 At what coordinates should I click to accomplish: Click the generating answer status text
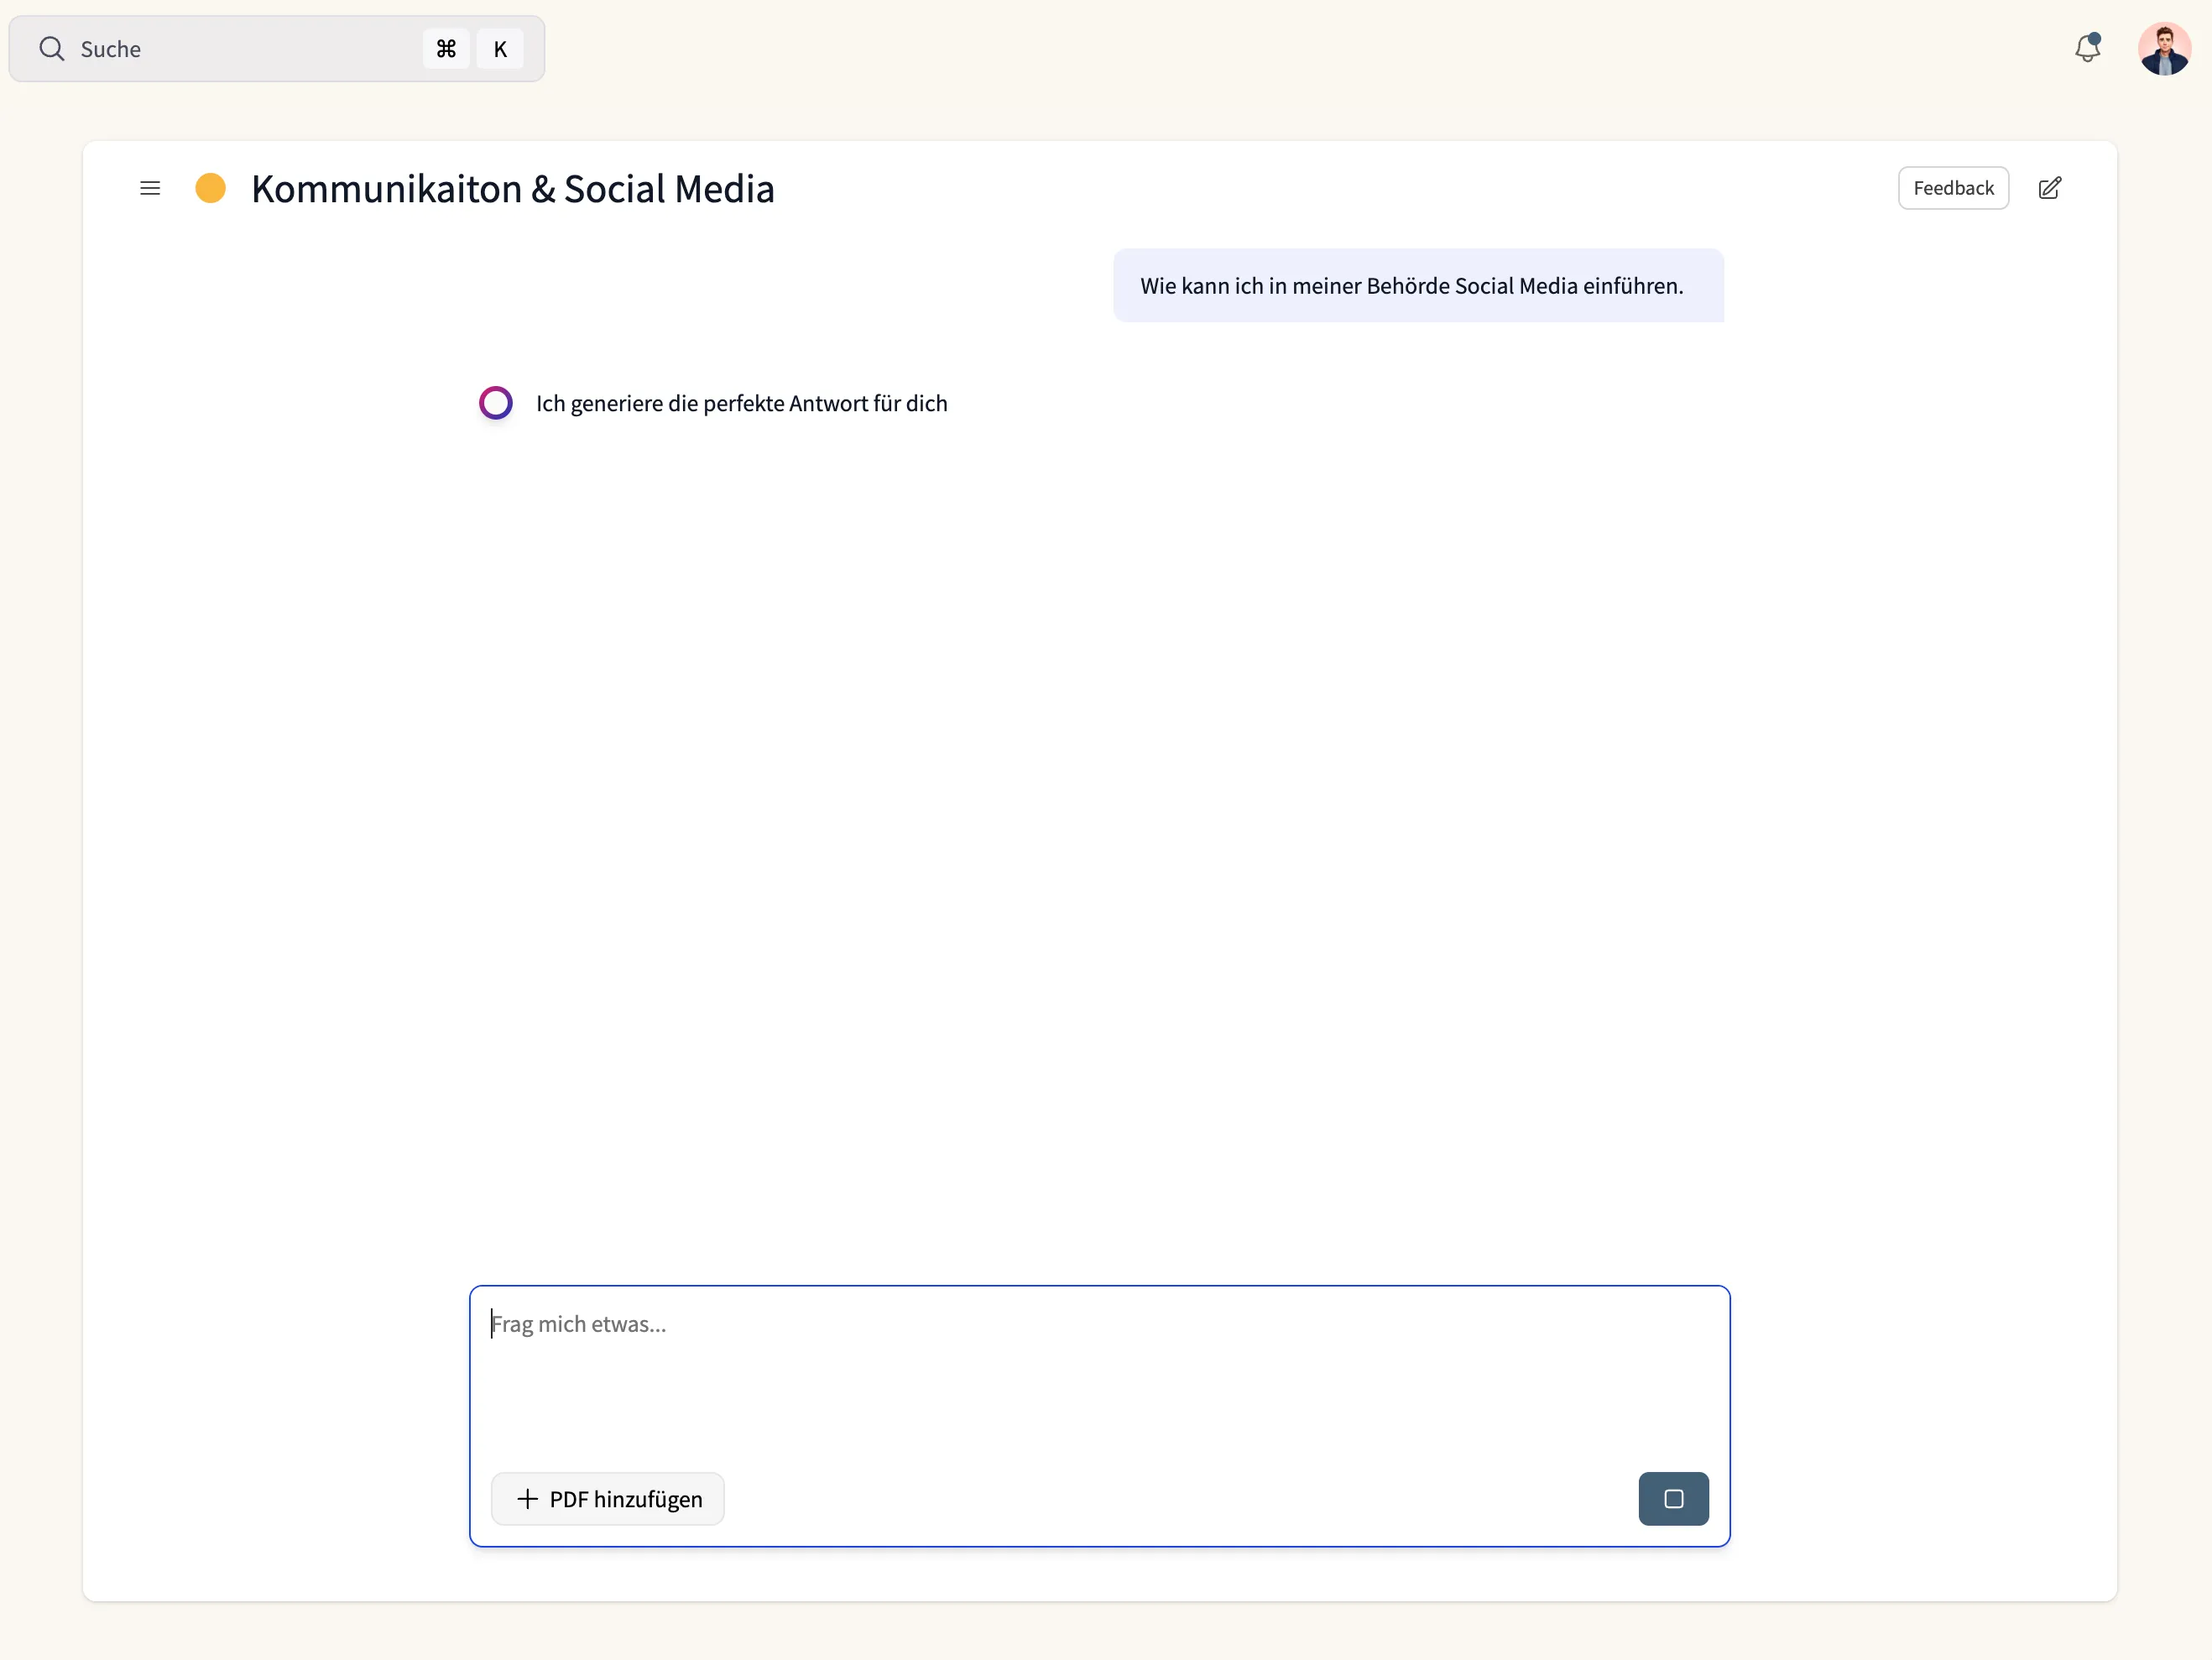(x=741, y=403)
